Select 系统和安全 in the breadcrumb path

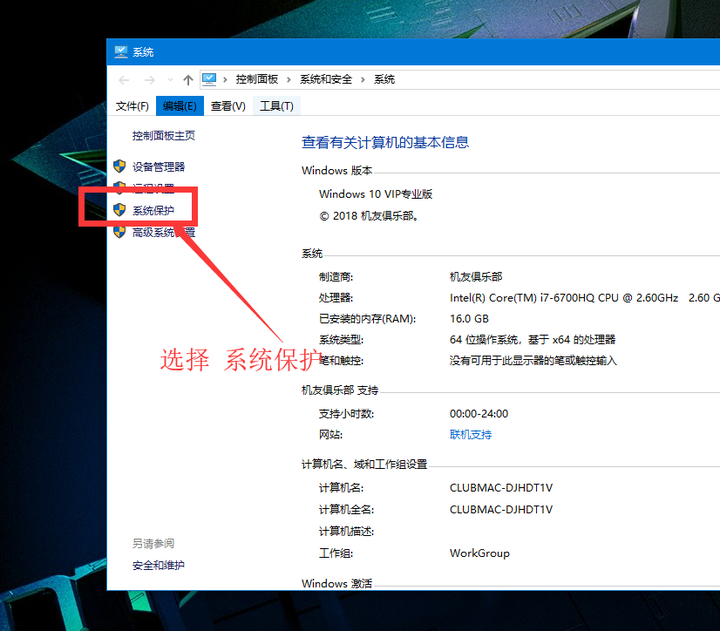[326, 79]
